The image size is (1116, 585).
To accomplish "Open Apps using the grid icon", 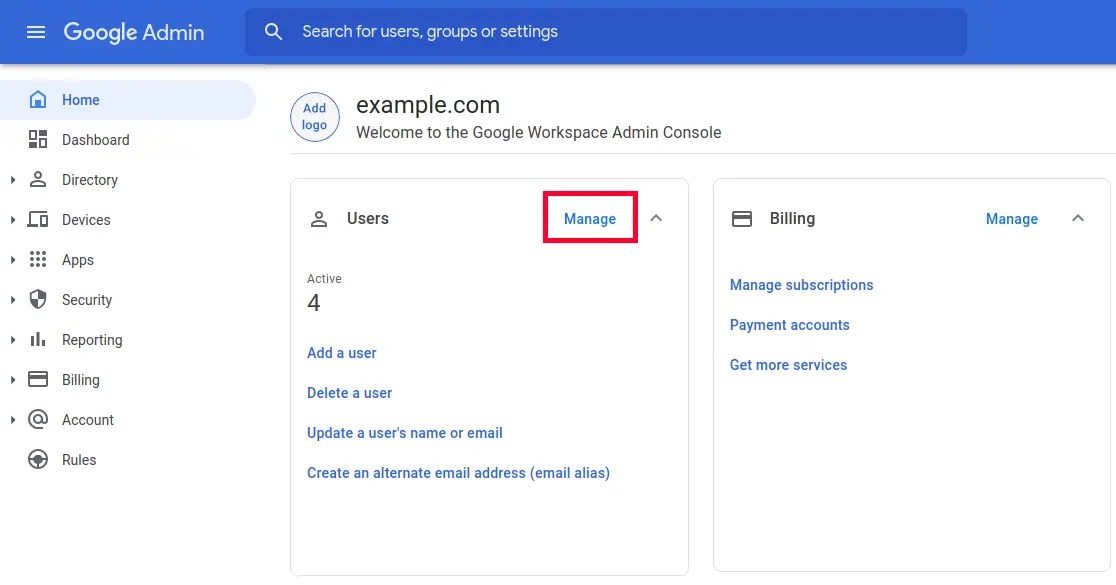I will 38,259.
